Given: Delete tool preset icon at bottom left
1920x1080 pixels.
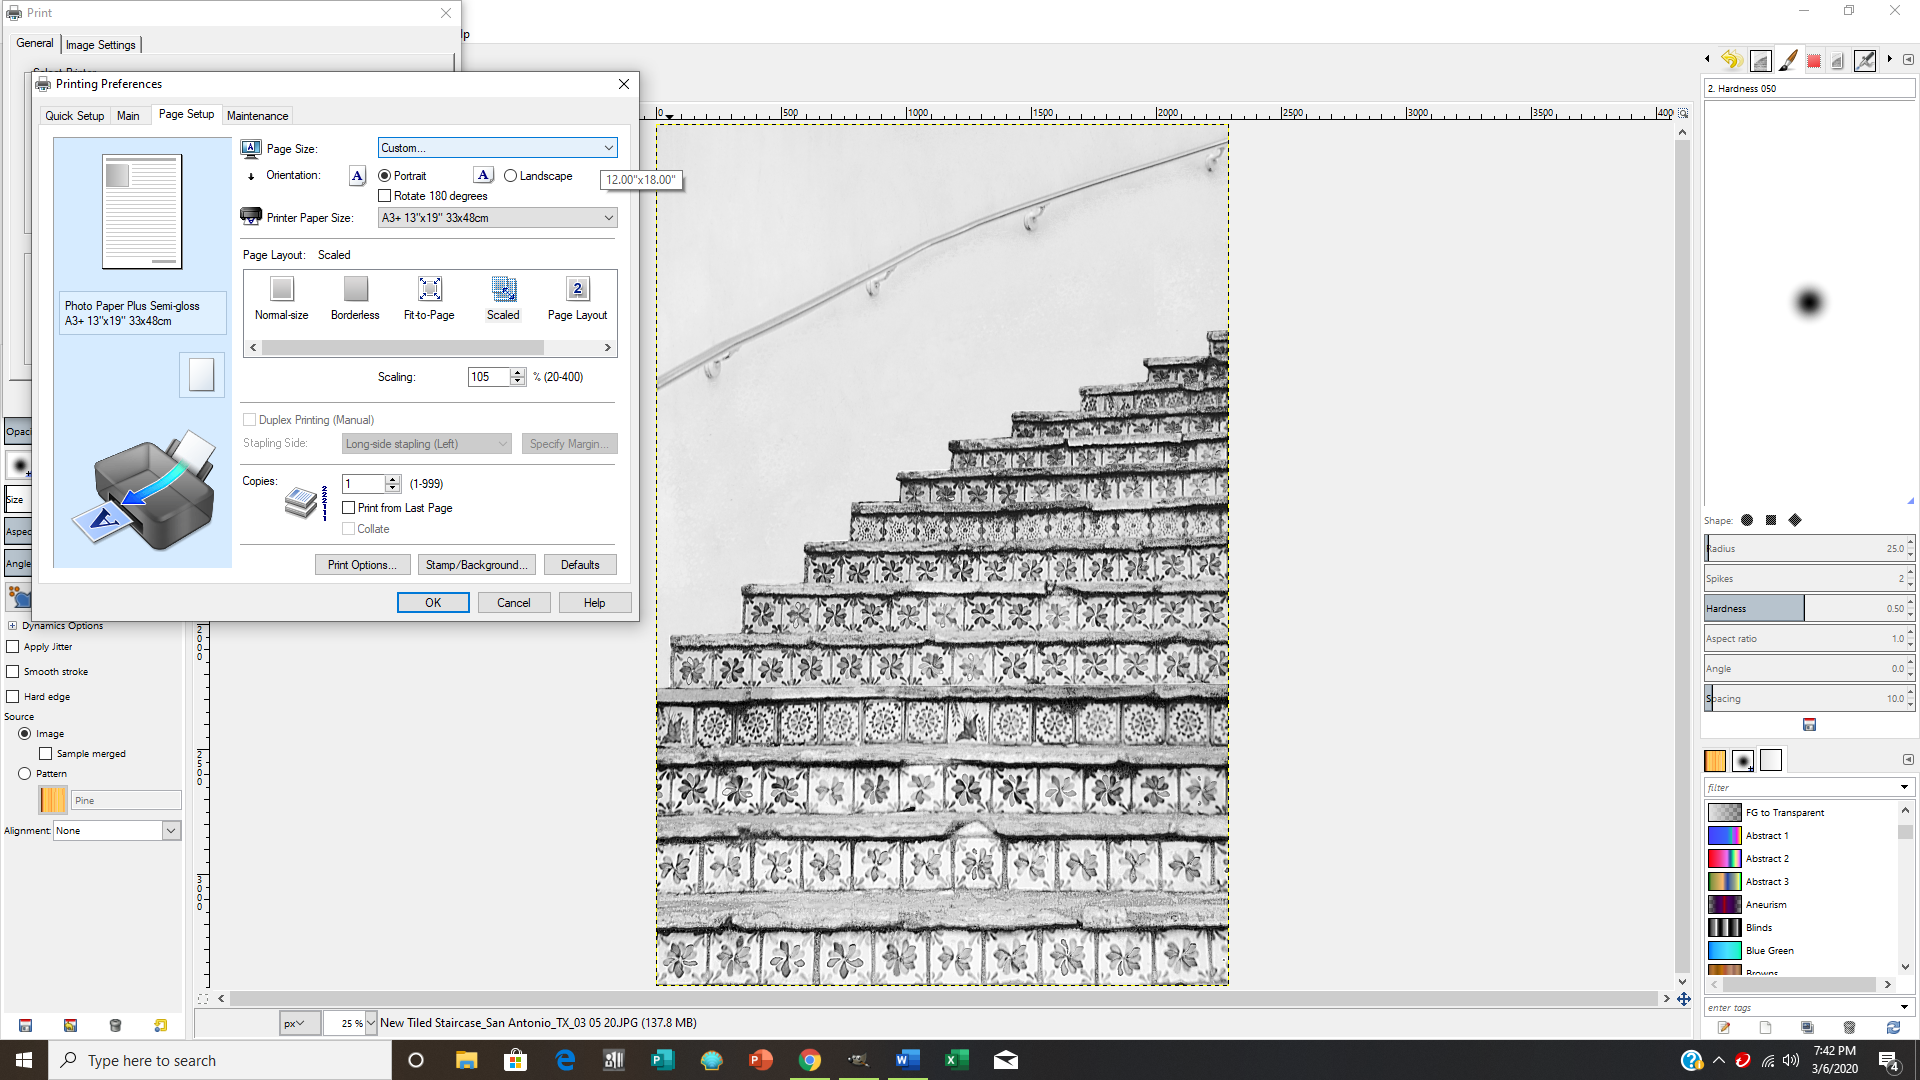Looking at the screenshot, I should [x=115, y=1025].
